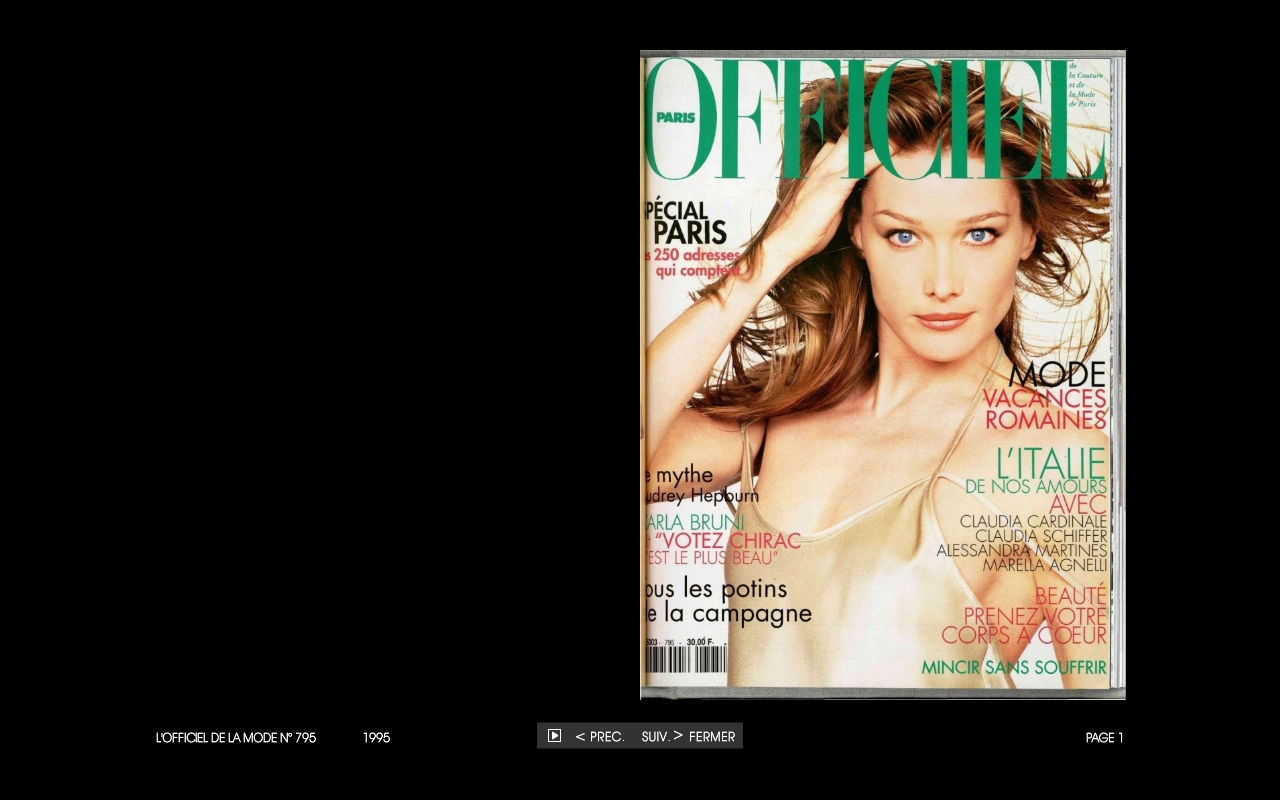Click the 1995 year label
Screen dimensions: 1280x800
coord(376,738)
